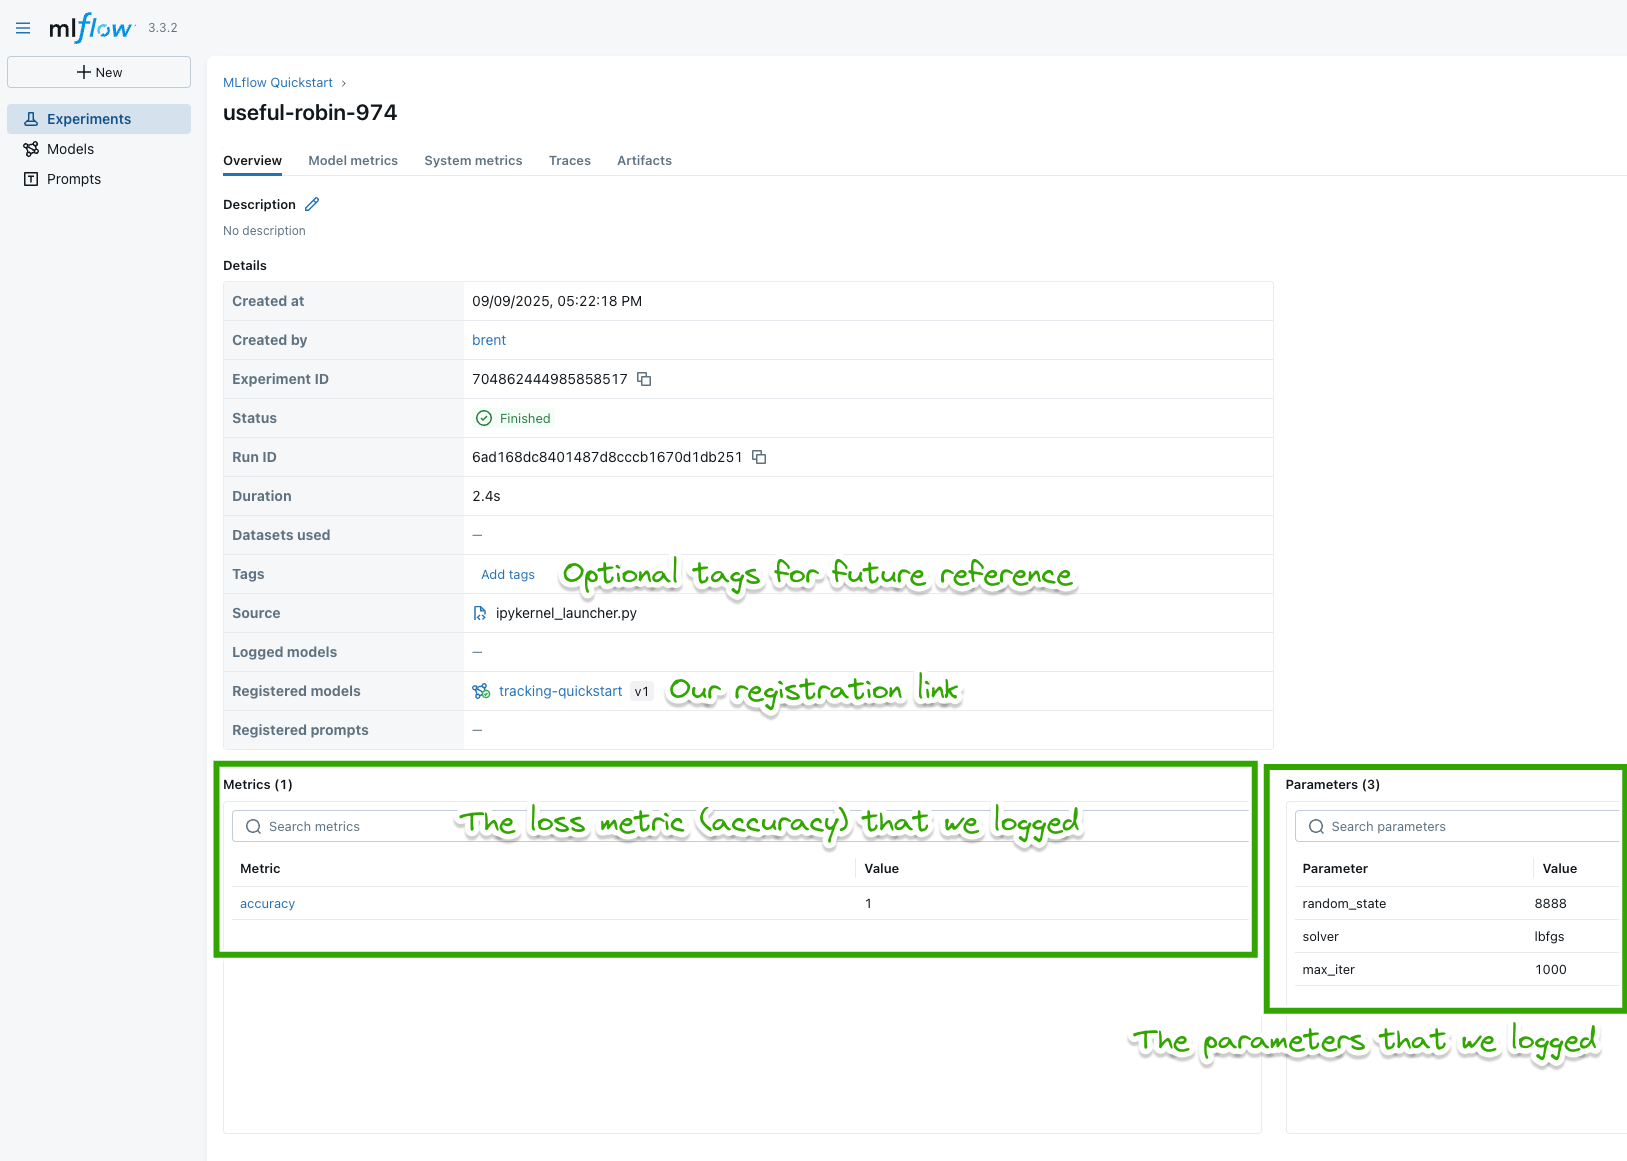Switch to the Artifacts tab
Screen dimensions: 1627x1161
[x=644, y=160]
